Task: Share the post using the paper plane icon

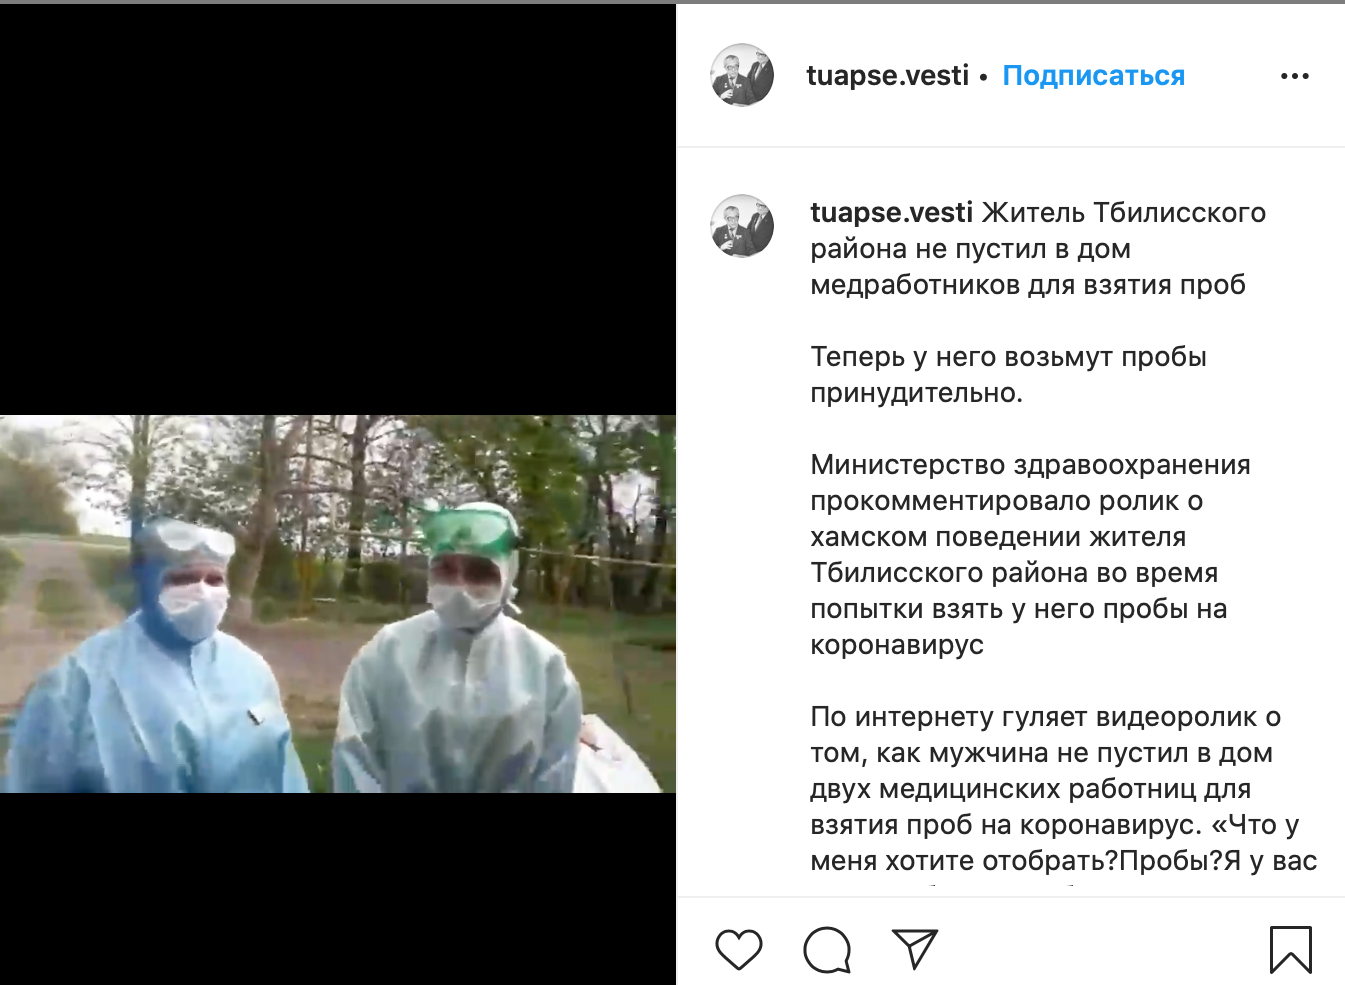Action: [914, 949]
